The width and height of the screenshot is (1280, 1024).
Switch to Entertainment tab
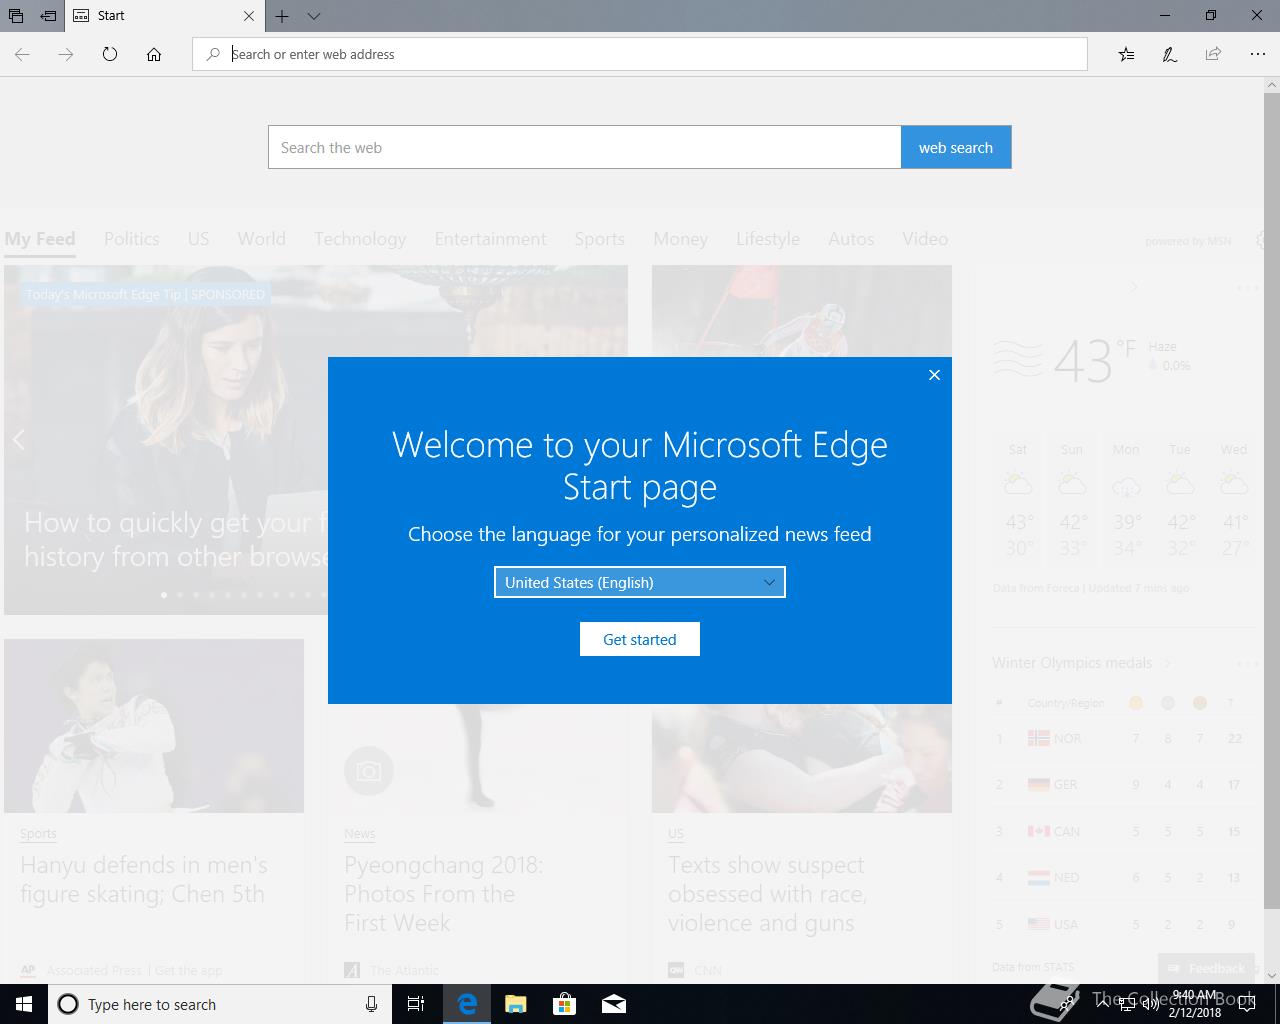pyautogui.click(x=490, y=239)
